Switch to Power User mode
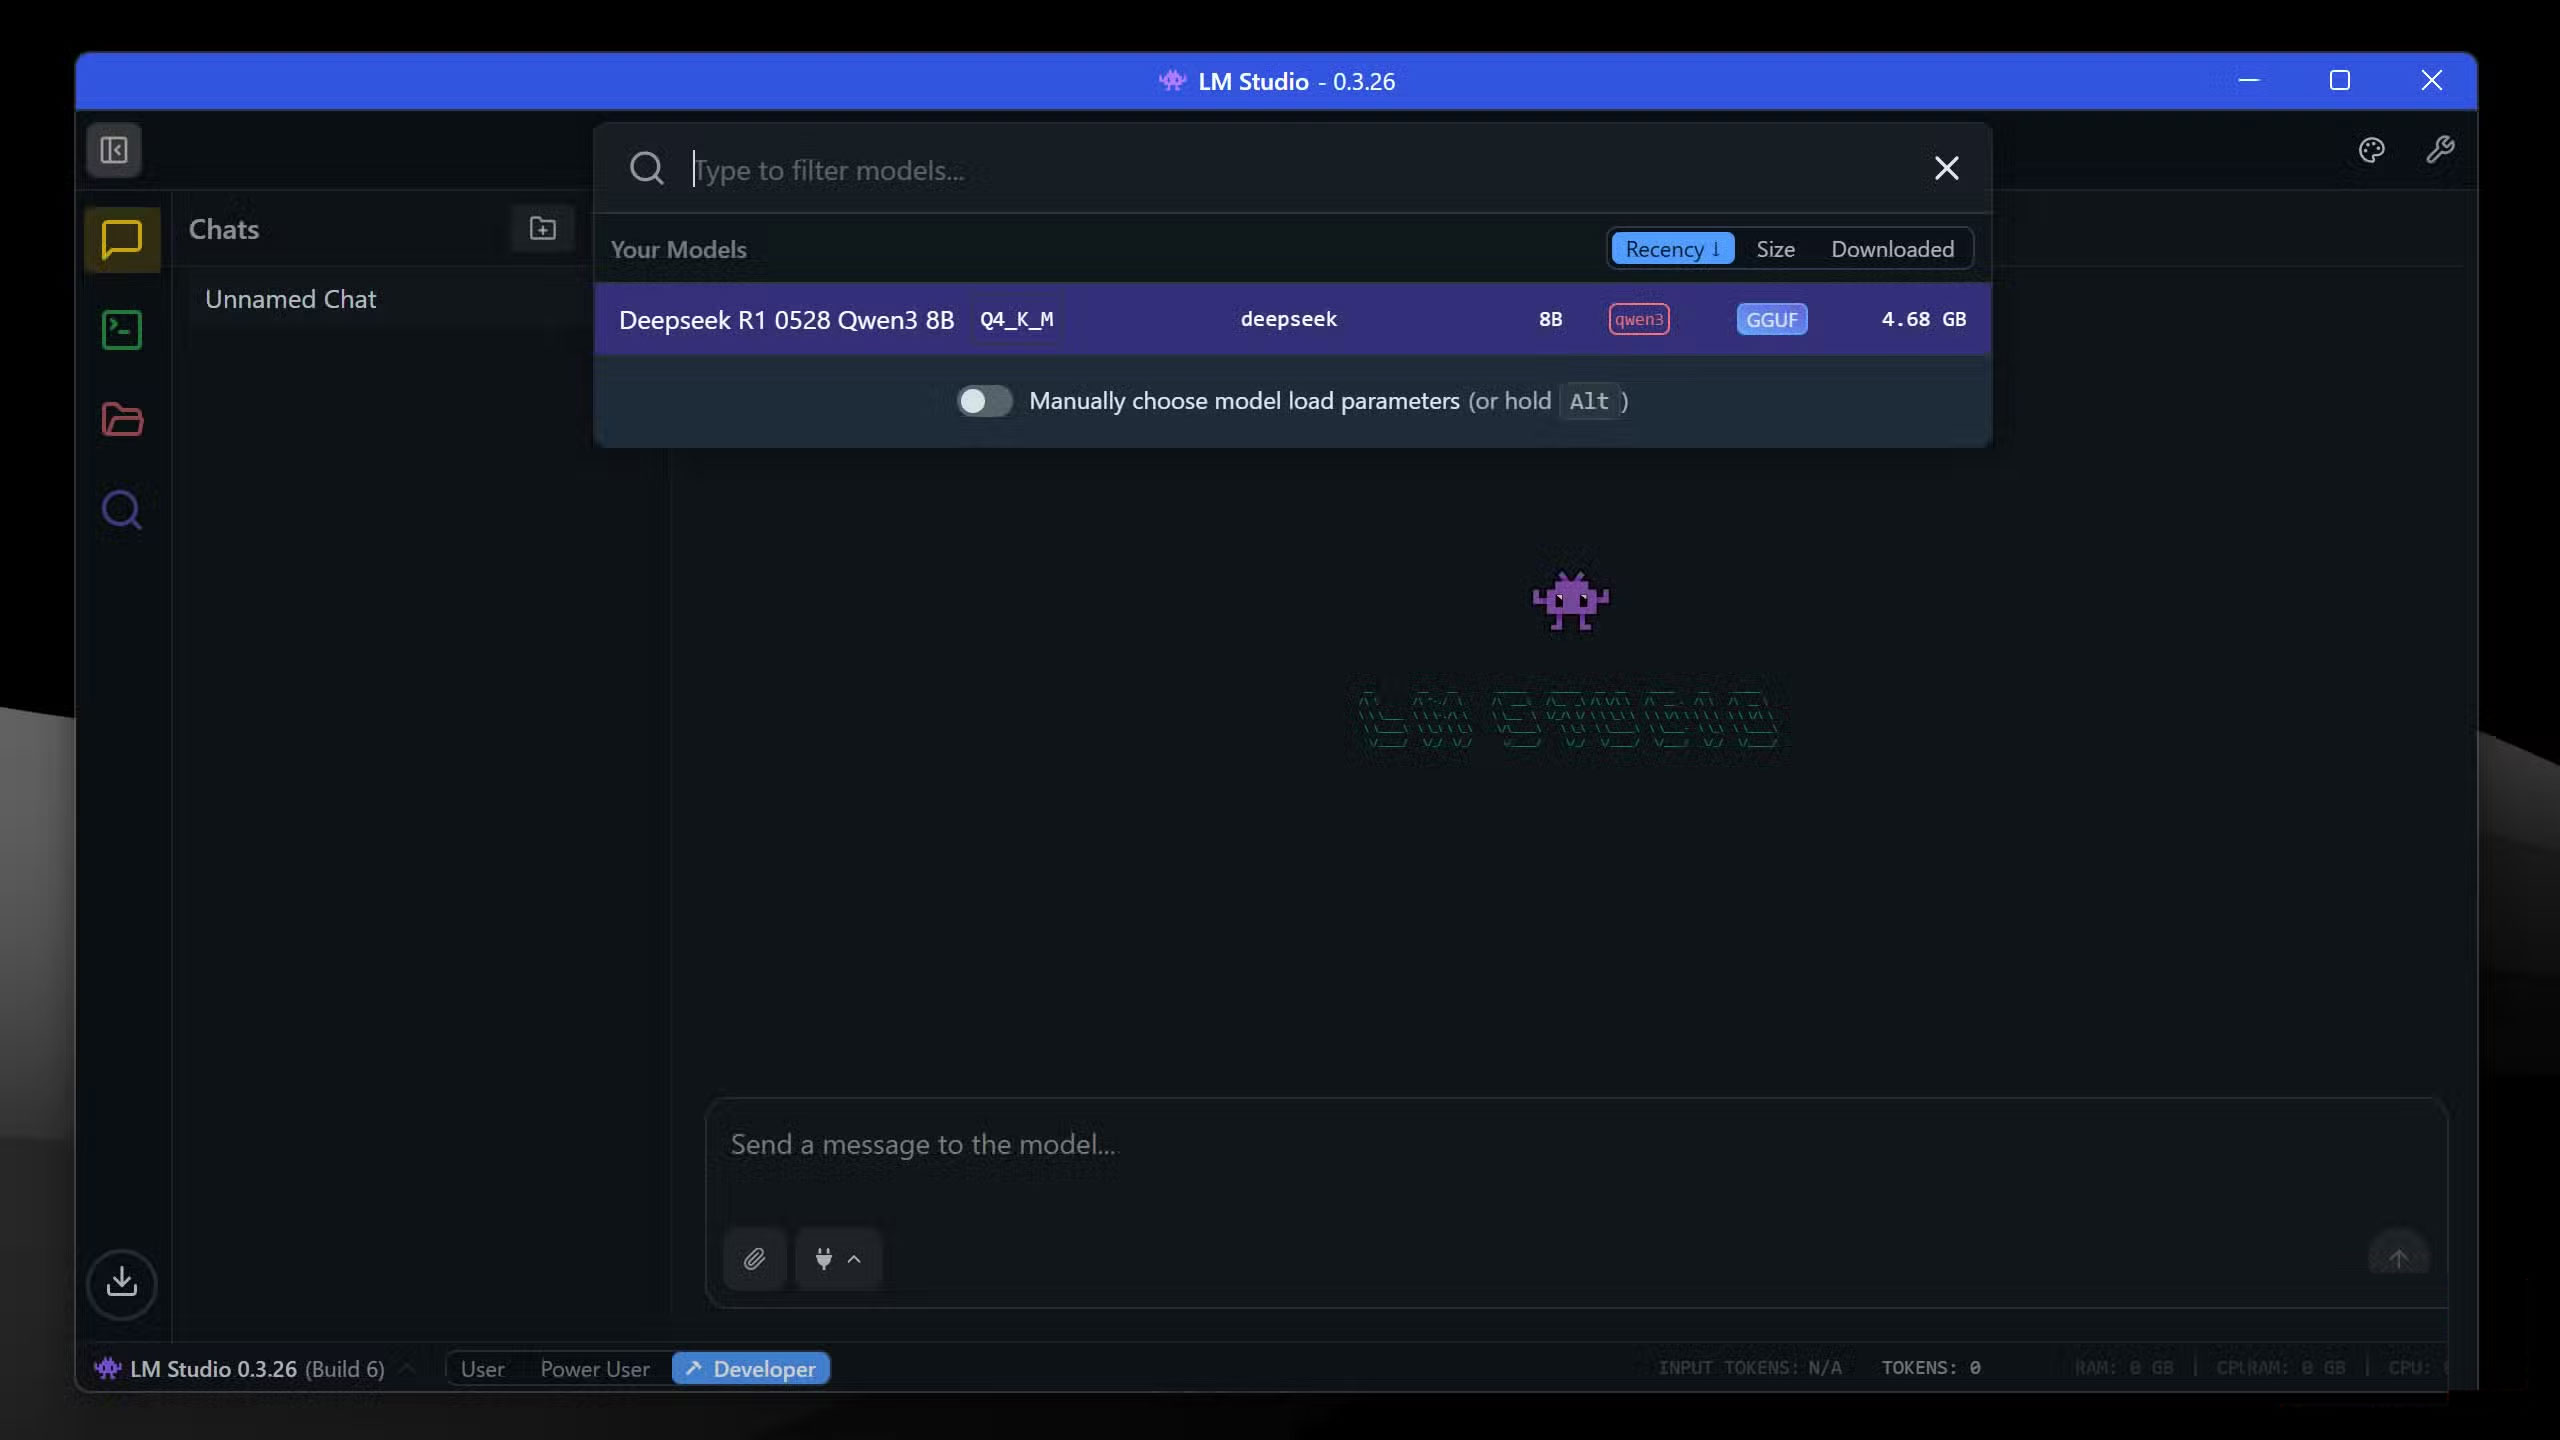The image size is (2560, 1440). (x=594, y=1368)
